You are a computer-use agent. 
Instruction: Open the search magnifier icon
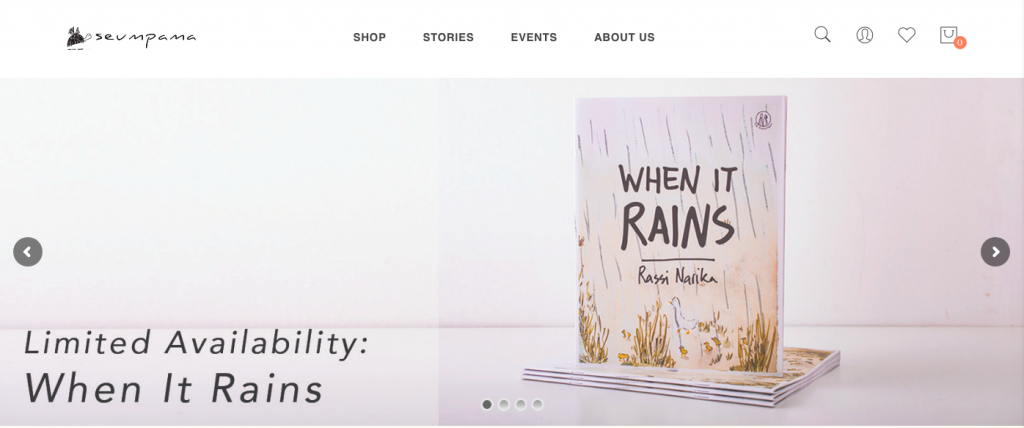[x=822, y=35]
